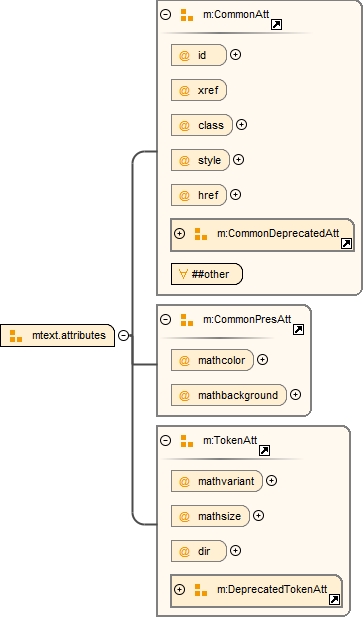Collapse the mtext.attributes root node

[x=124, y=336]
